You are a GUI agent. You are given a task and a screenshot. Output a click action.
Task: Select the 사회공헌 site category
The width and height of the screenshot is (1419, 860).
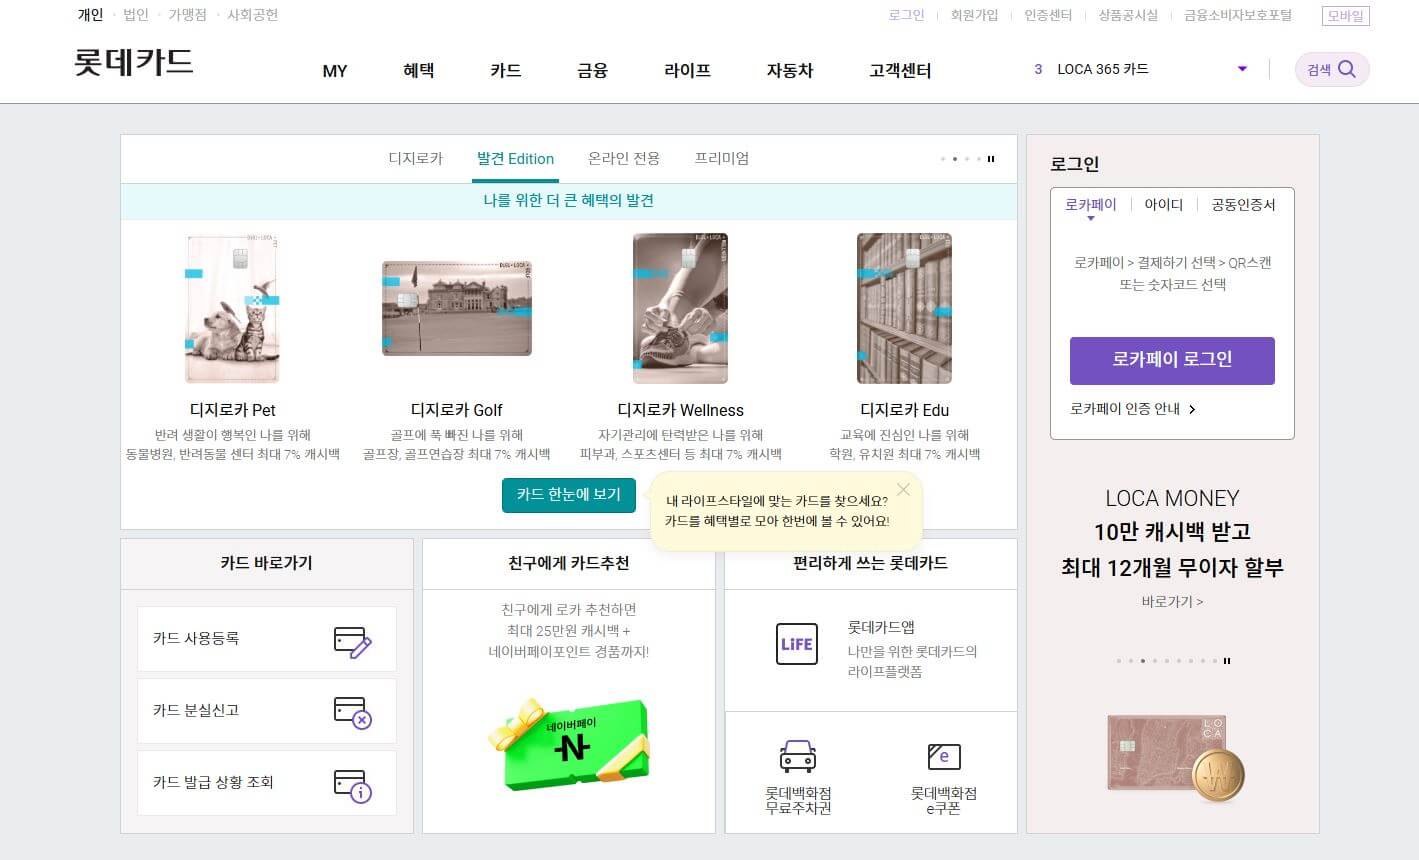[x=253, y=15]
